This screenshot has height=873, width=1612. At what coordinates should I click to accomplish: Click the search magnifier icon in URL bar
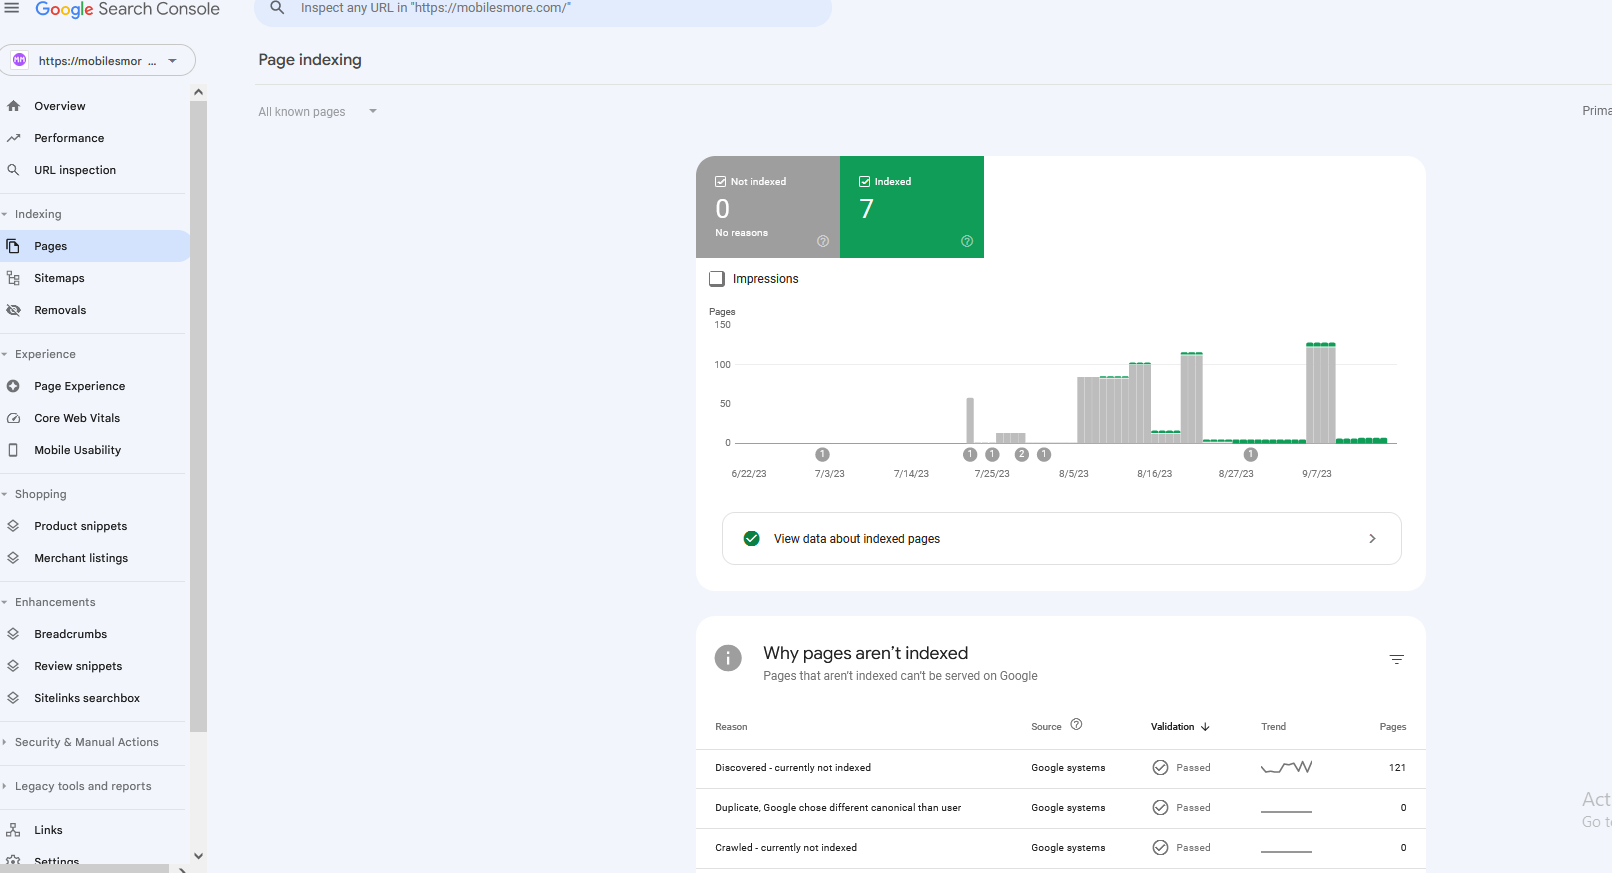pyautogui.click(x=278, y=8)
